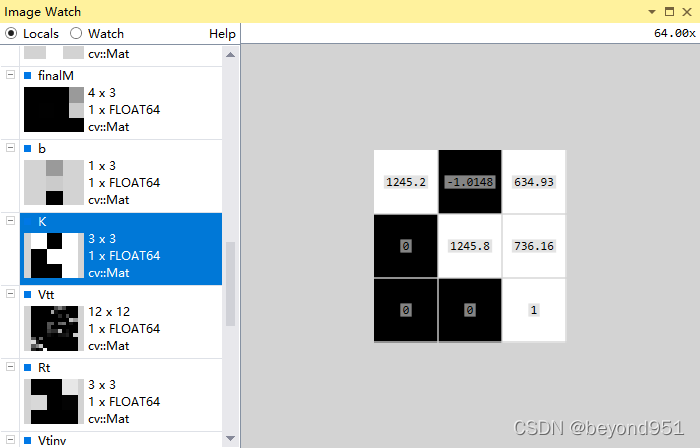Collapse the K variable entry
The height and width of the screenshot is (448, 700).
click(10, 220)
